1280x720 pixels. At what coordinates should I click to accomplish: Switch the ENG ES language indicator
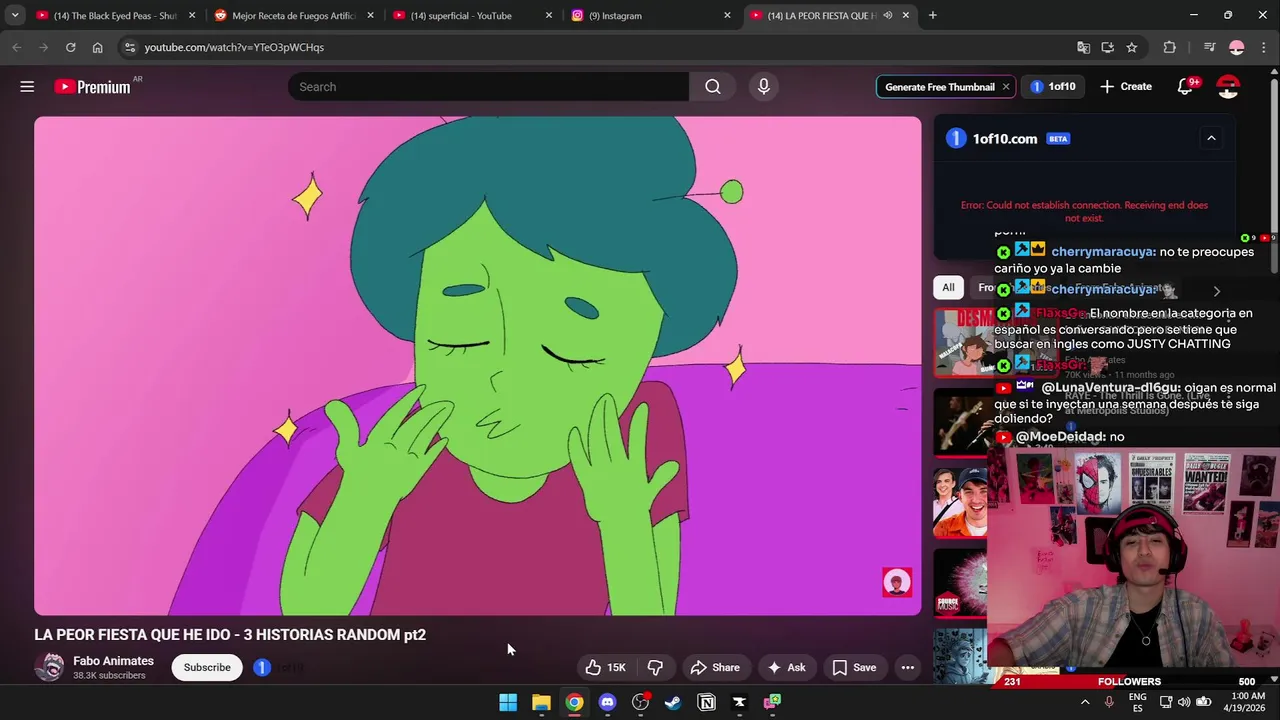pos(1137,702)
